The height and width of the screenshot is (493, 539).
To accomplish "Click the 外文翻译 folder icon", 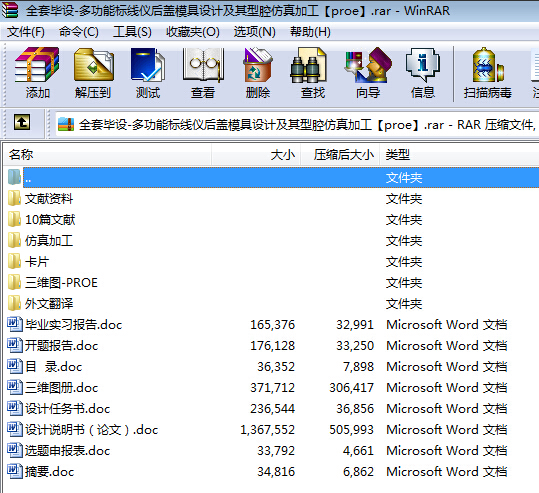I will tap(14, 303).
